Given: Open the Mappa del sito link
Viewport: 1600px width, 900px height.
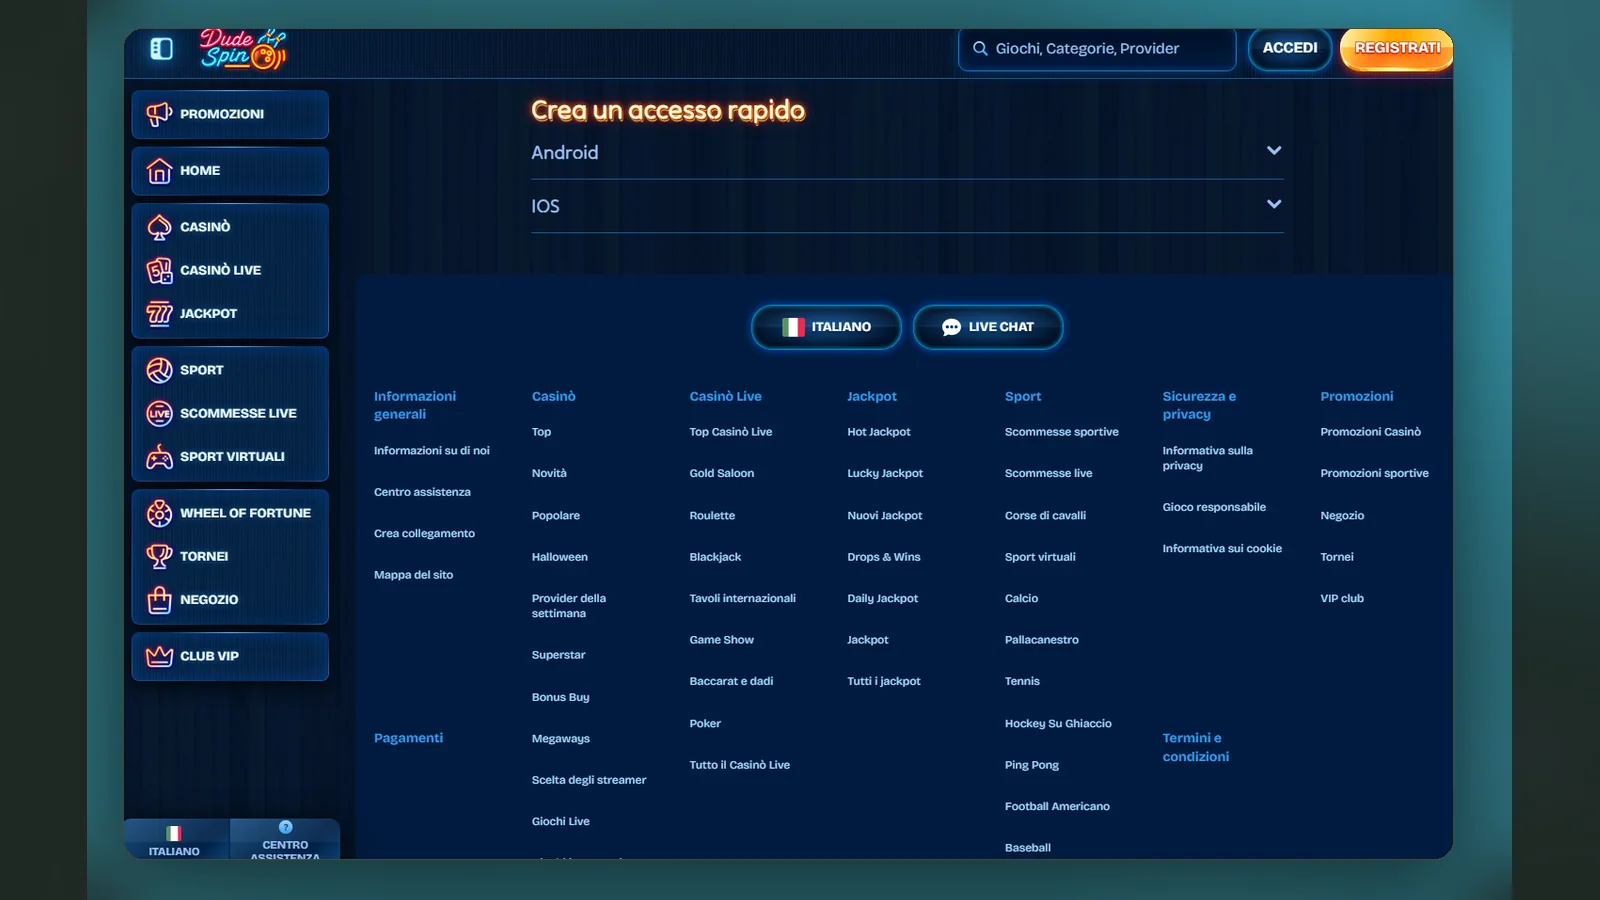Looking at the screenshot, I should [413, 575].
